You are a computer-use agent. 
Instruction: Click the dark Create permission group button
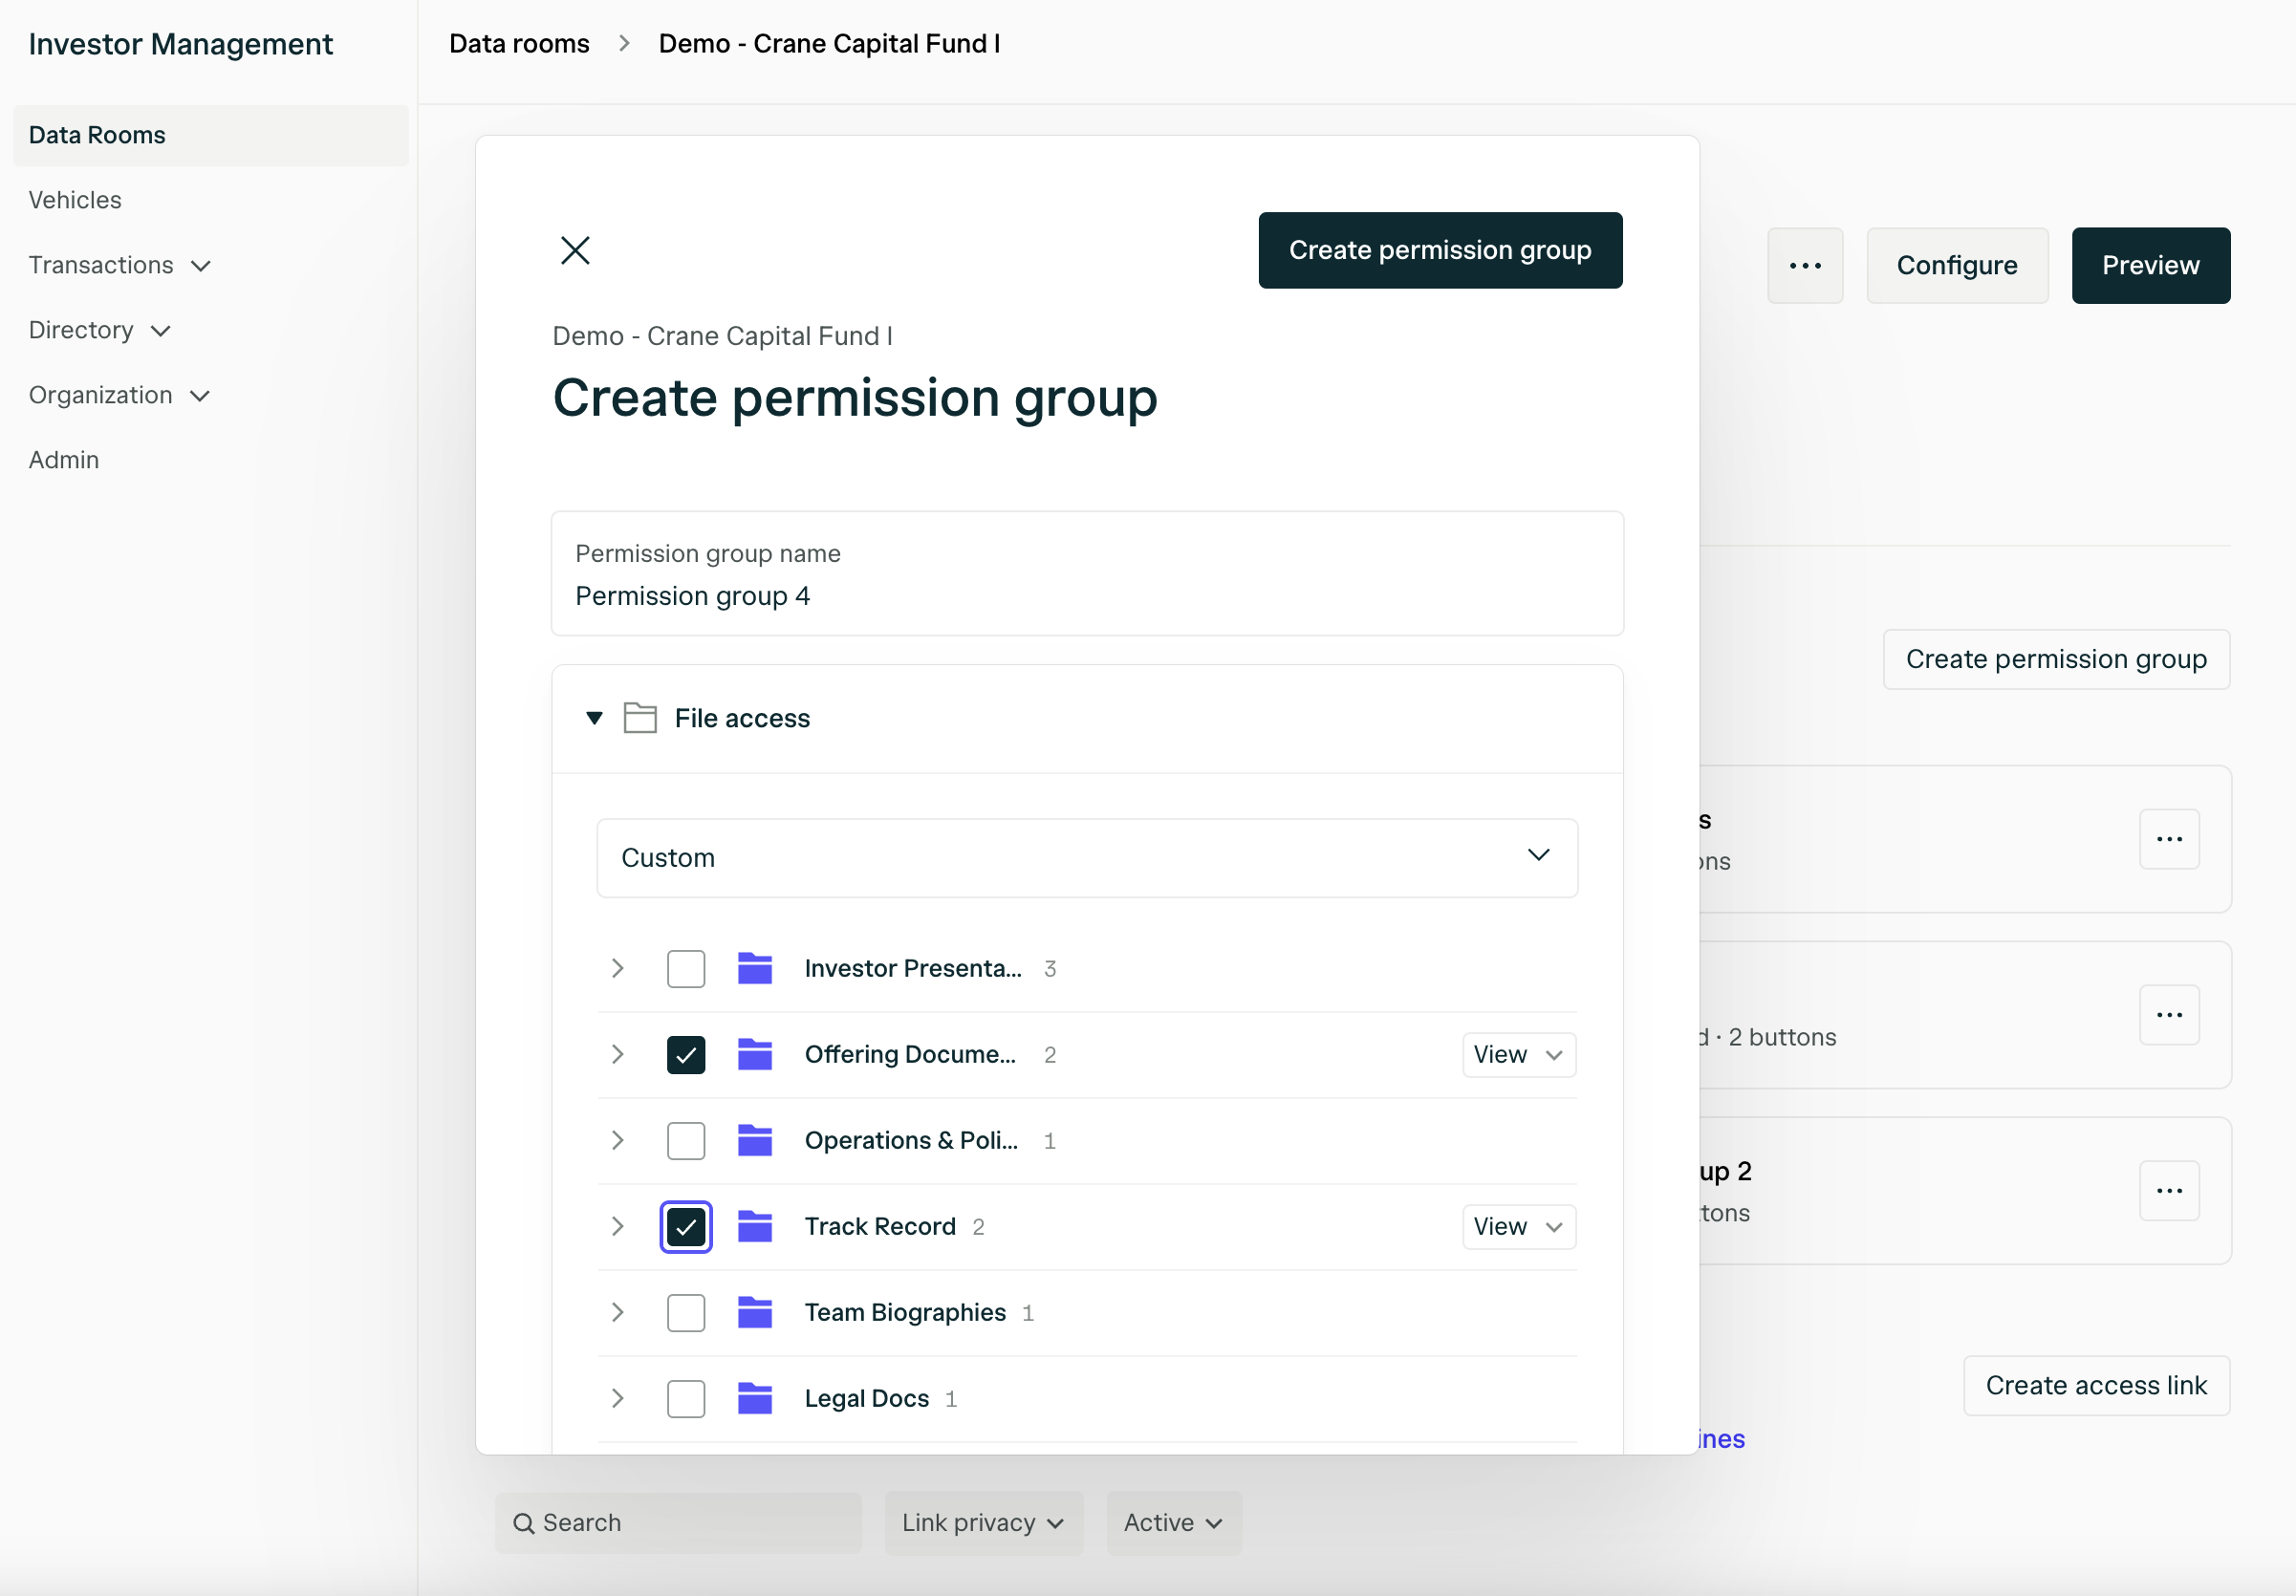(x=1439, y=250)
